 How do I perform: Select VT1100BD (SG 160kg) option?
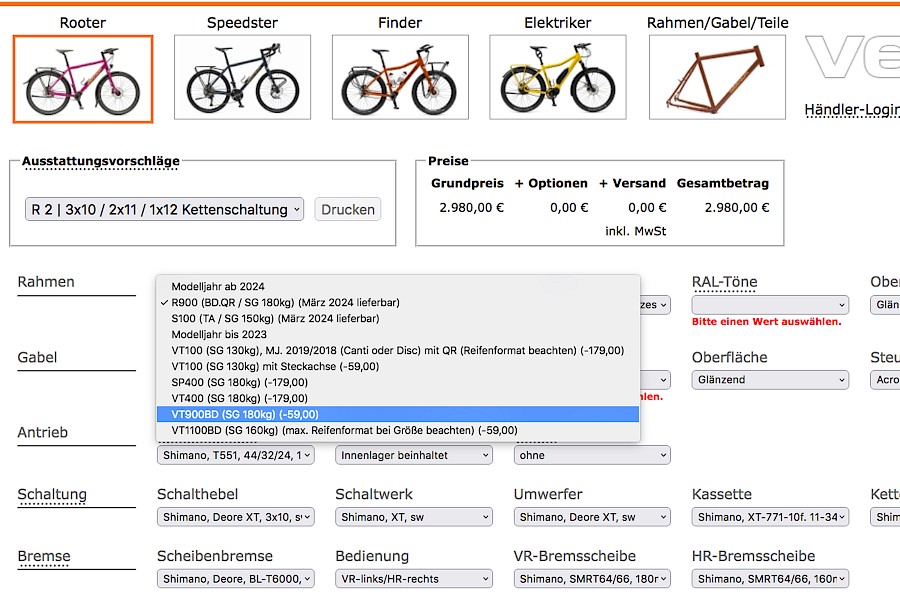344,430
